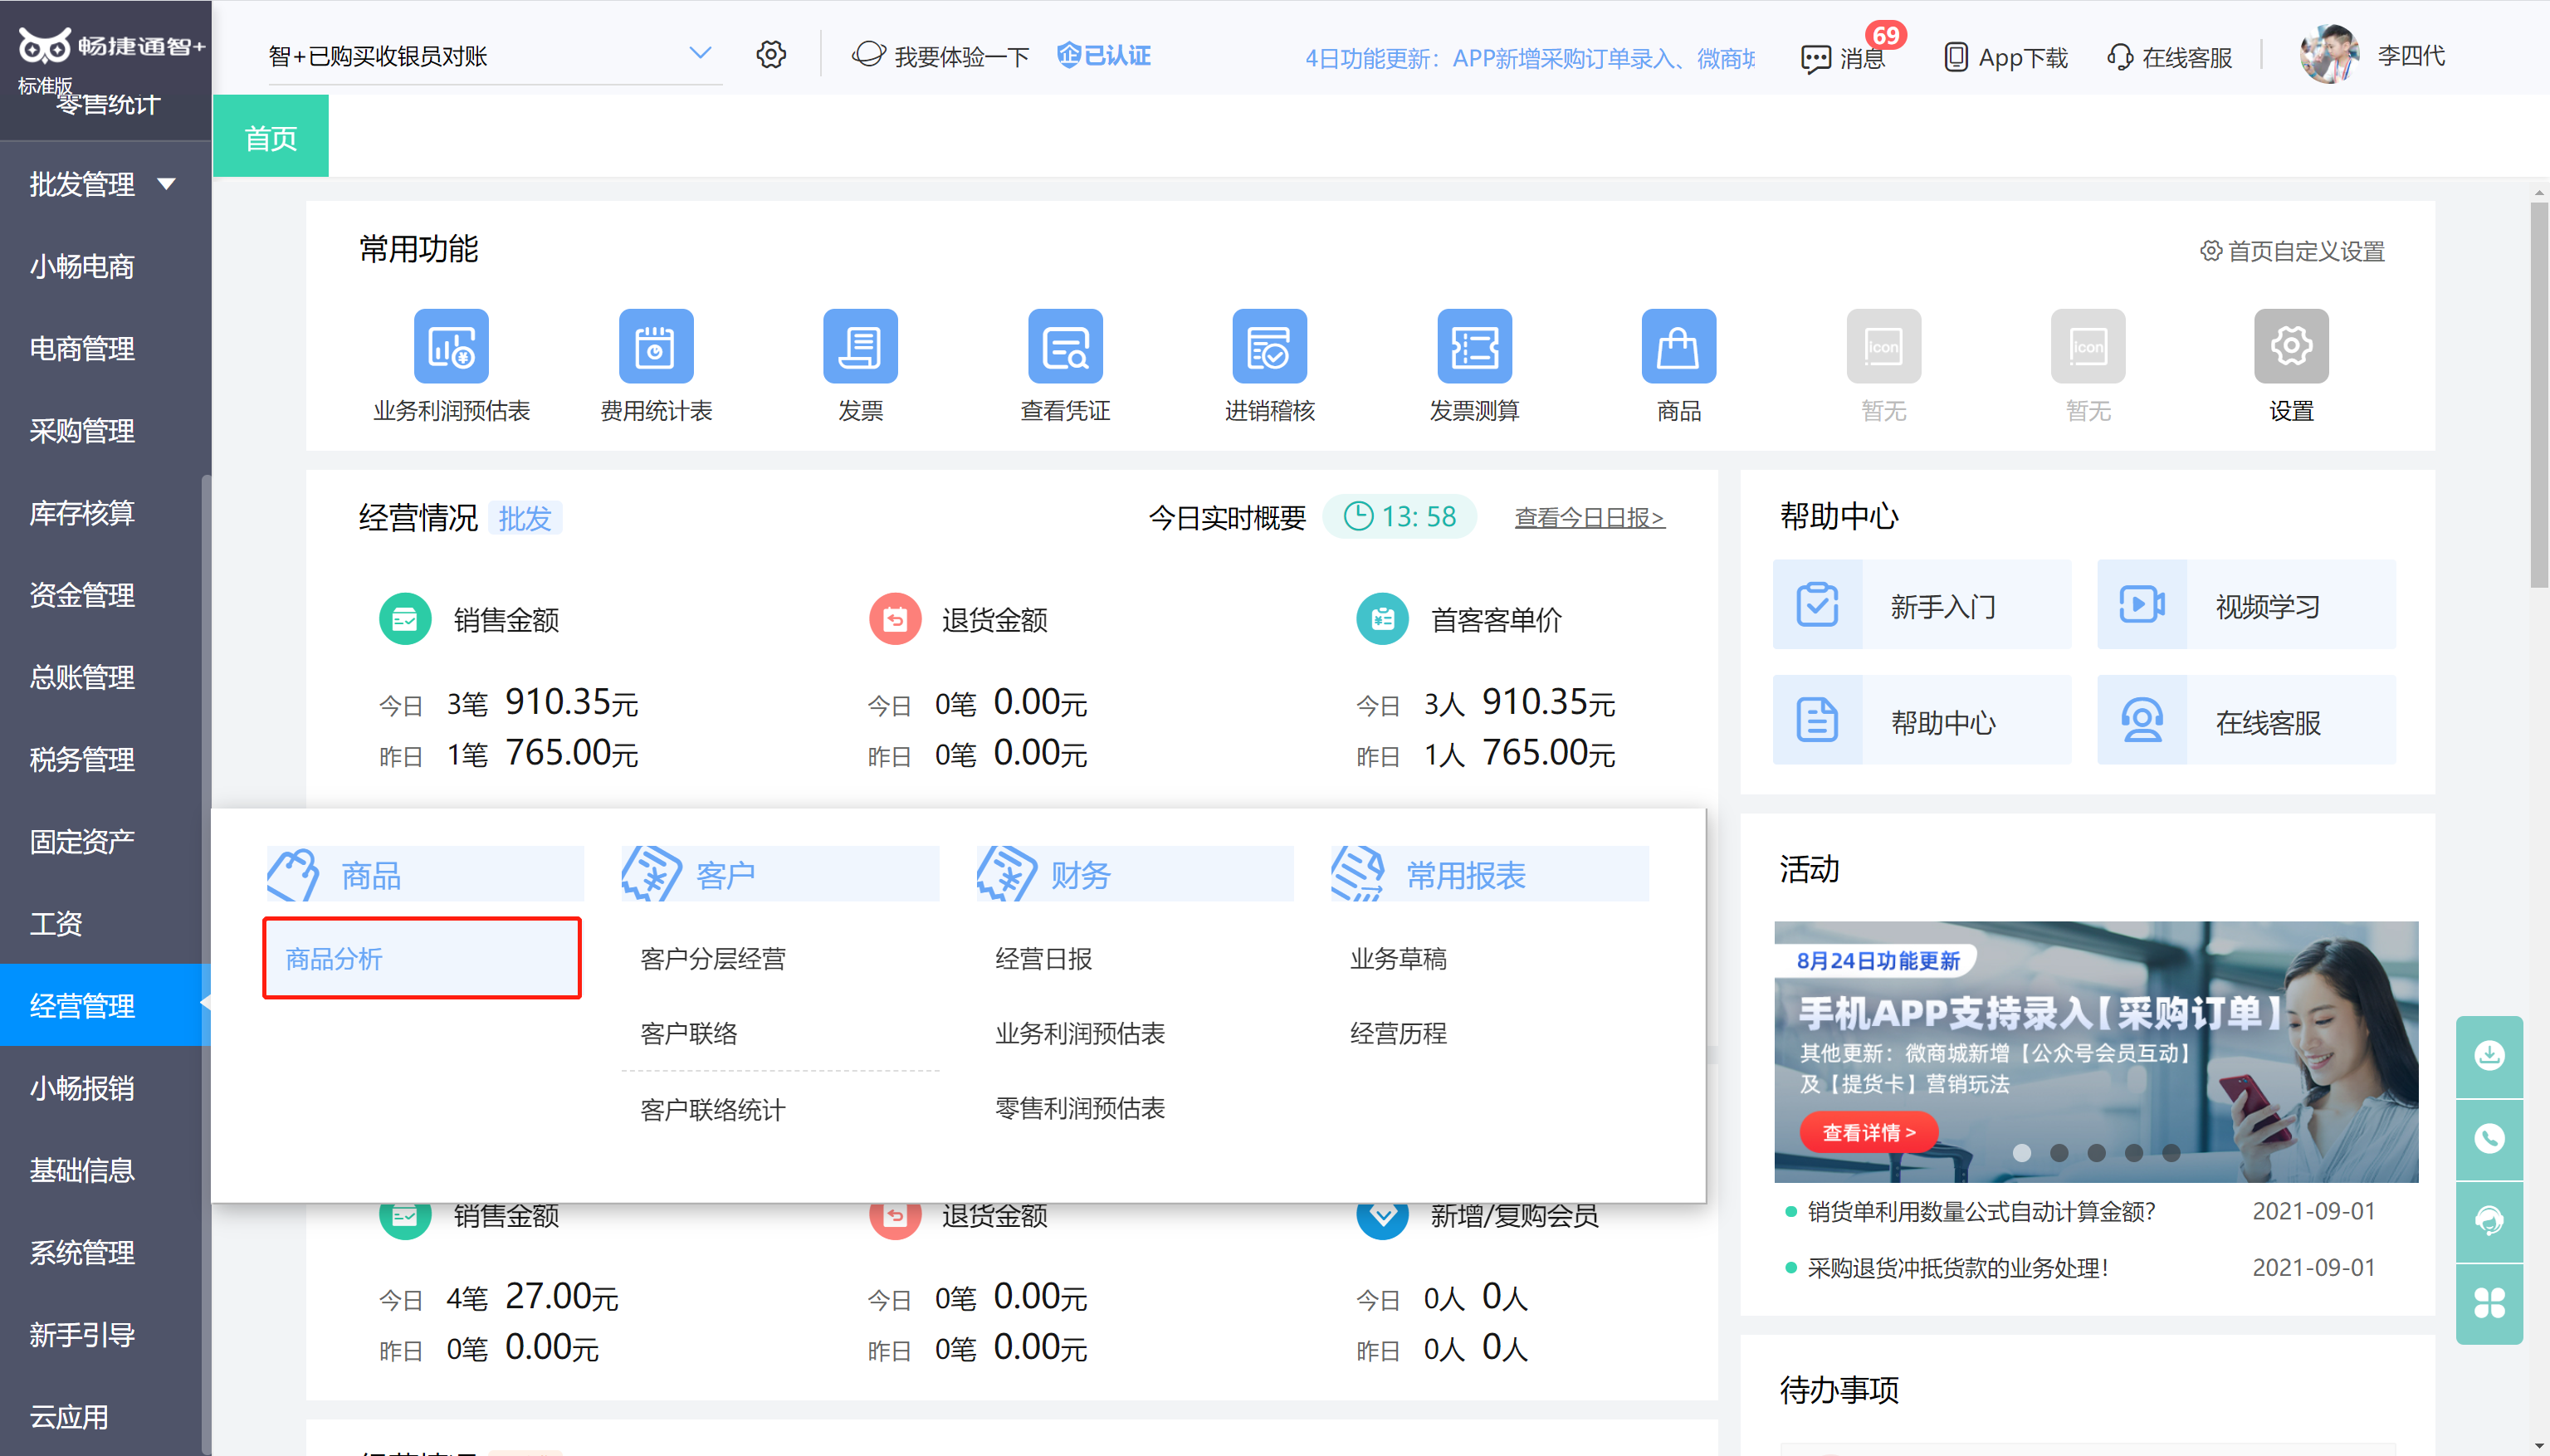Expand the 批发管理 sidebar menu arrow
The height and width of the screenshot is (1456, 2550).
pyautogui.click(x=167, y=184)
